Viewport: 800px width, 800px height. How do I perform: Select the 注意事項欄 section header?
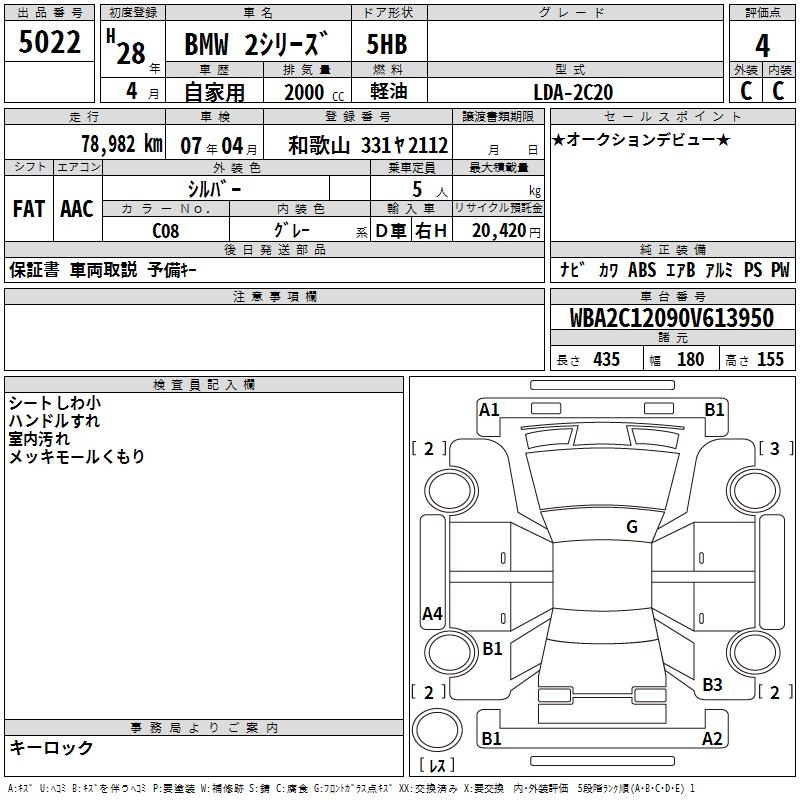coord(274,296)
